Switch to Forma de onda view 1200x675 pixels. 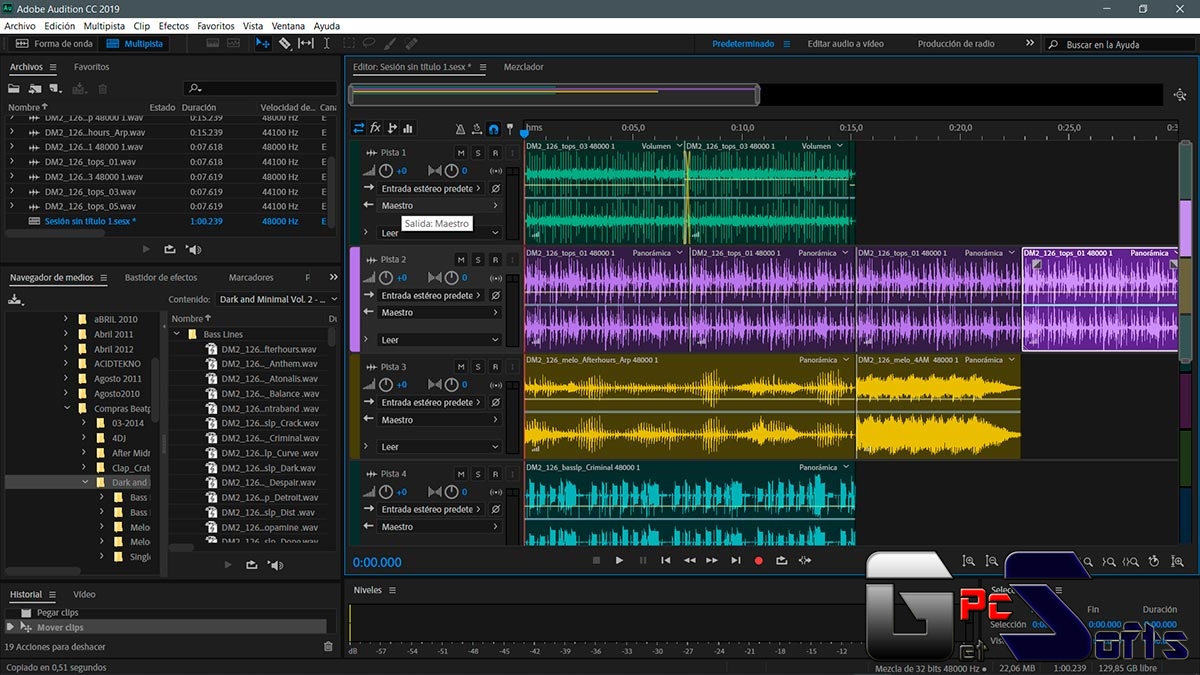coord(54,44)
